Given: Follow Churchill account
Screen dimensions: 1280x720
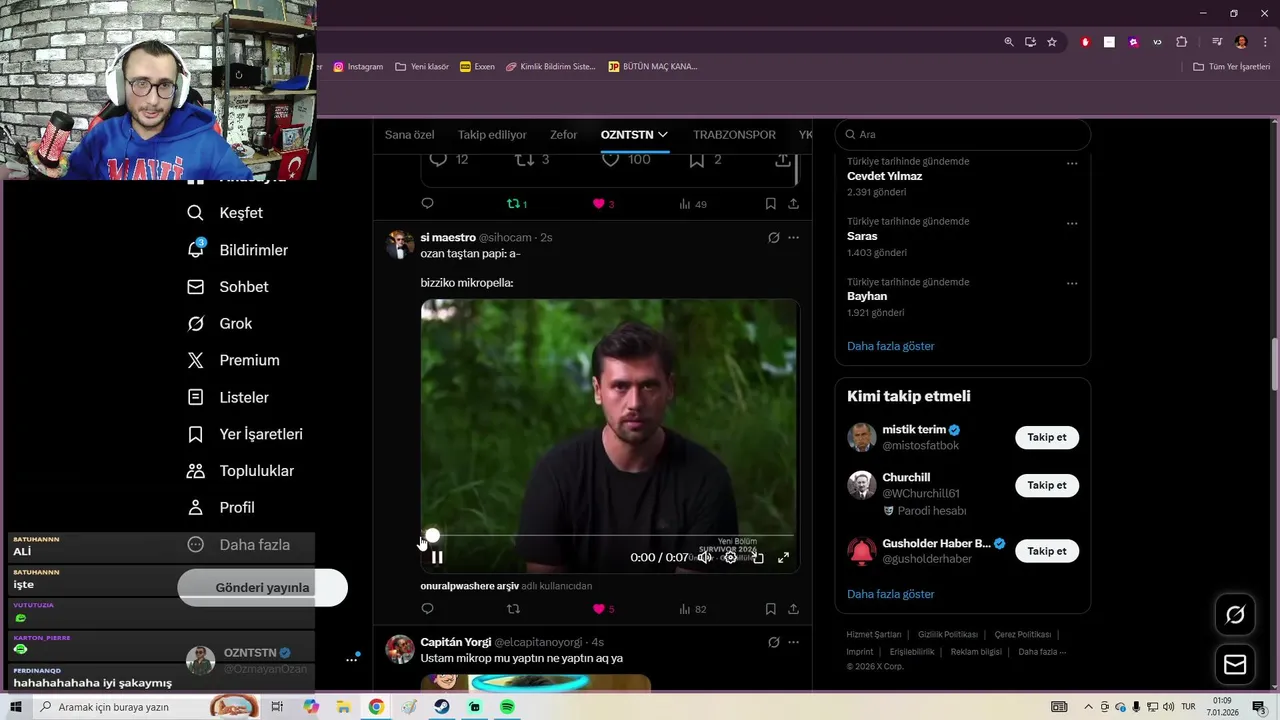Looking at the screenshot, I should [x=1047, y=485].
